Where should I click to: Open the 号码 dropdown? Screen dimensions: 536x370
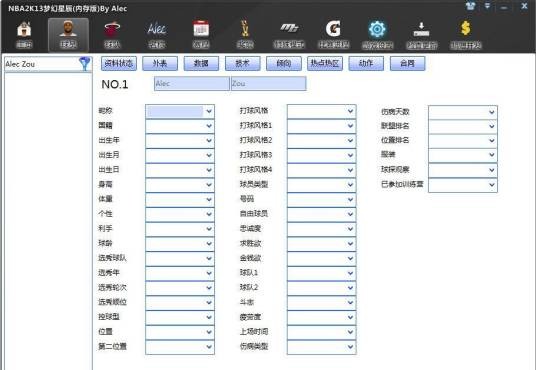tap(321, 200)
